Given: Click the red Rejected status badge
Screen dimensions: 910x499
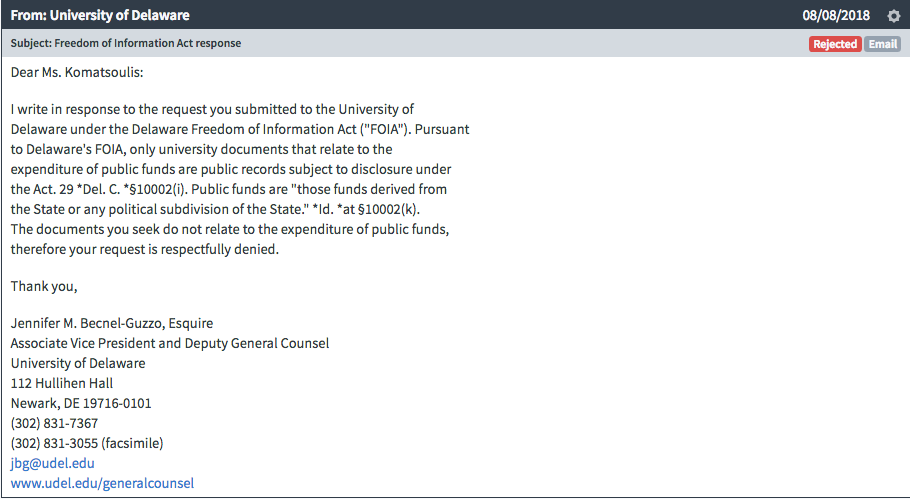Looking at the screenshot, I should click(835, 44).
